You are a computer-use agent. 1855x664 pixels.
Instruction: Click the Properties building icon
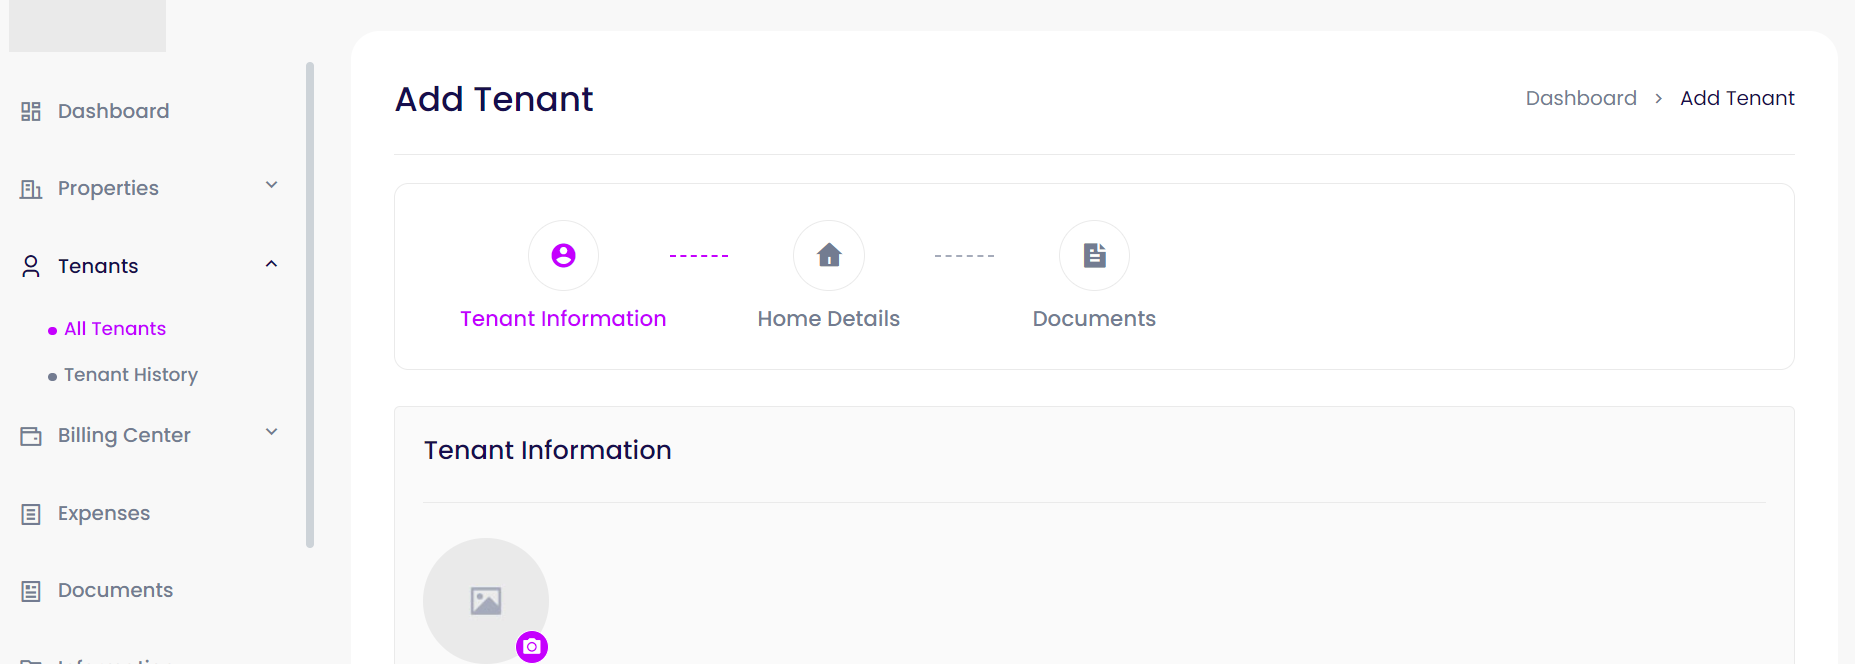pyautogui.click(x=31, y=189)
